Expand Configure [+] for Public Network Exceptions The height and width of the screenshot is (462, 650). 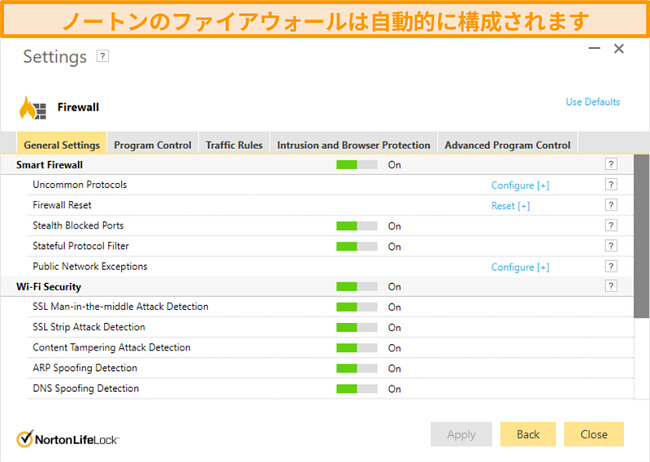520,267
